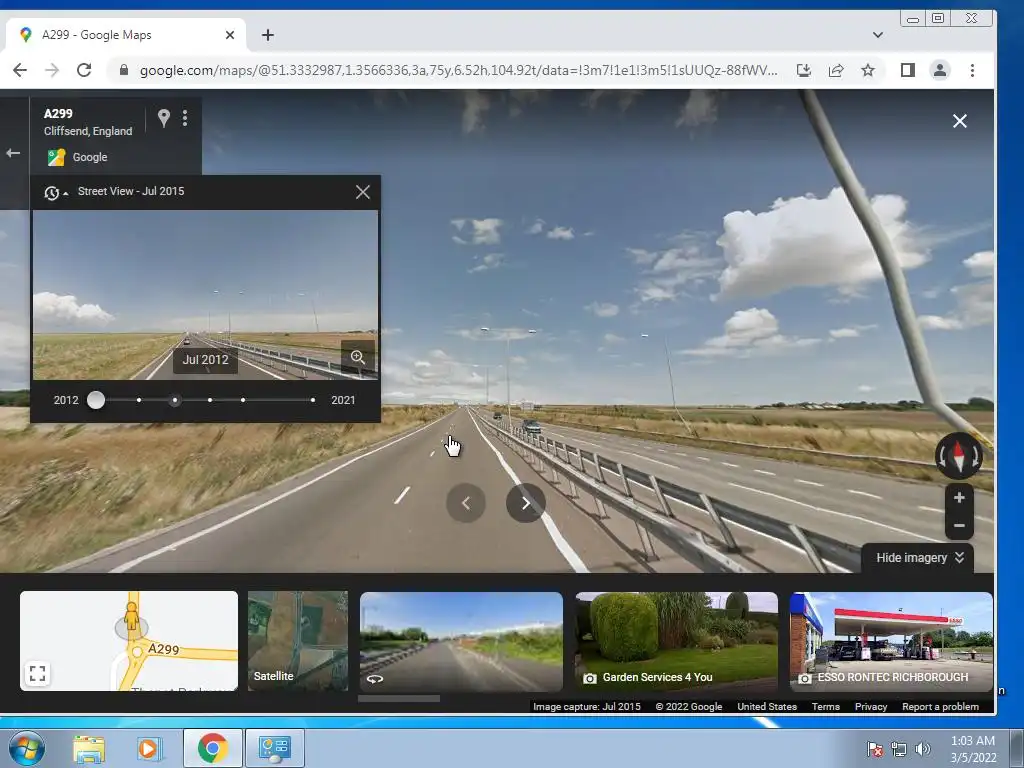Open the Privacy link
The image size is (1024, 768).
tap(871, 707)
